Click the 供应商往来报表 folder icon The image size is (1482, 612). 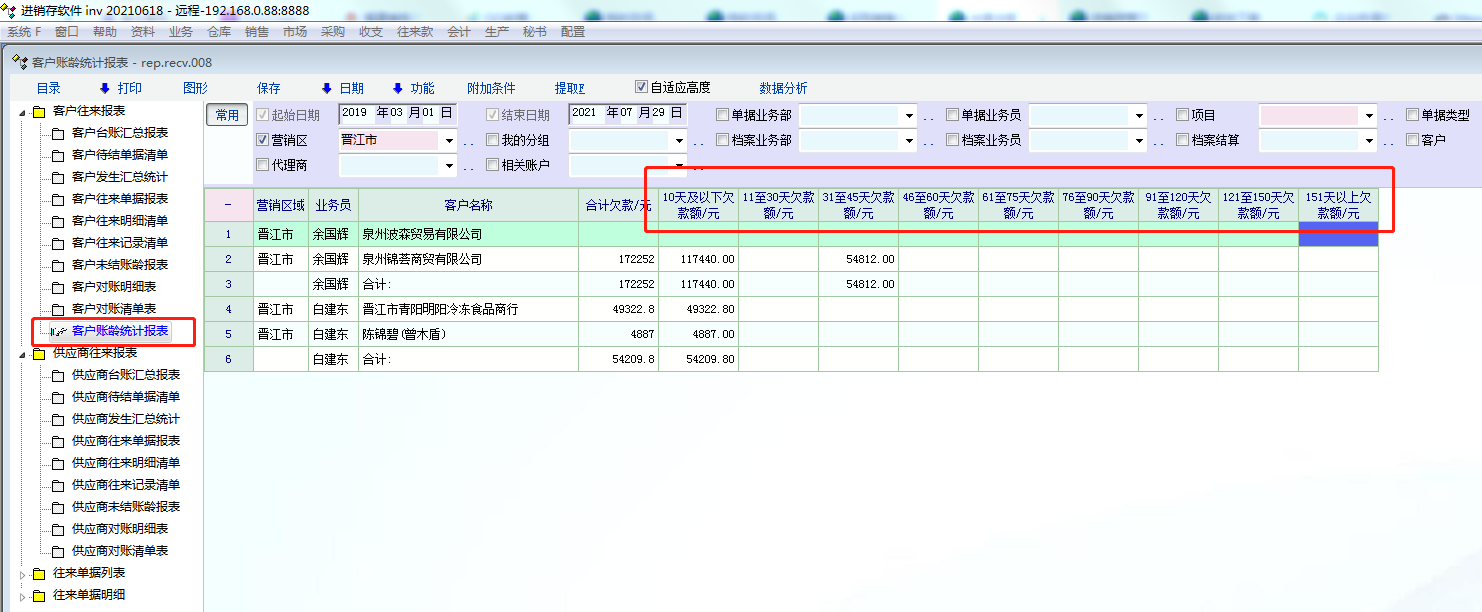click(39, 353)
